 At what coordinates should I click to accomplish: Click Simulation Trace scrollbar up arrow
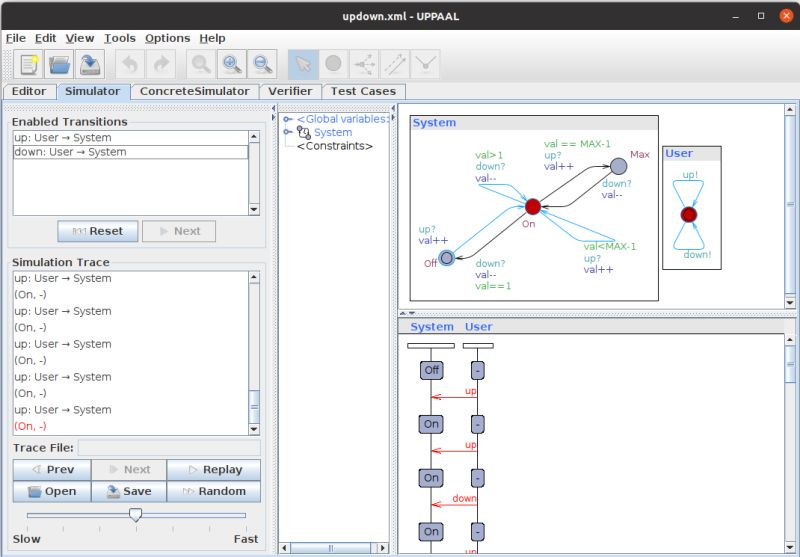(254, 277)
